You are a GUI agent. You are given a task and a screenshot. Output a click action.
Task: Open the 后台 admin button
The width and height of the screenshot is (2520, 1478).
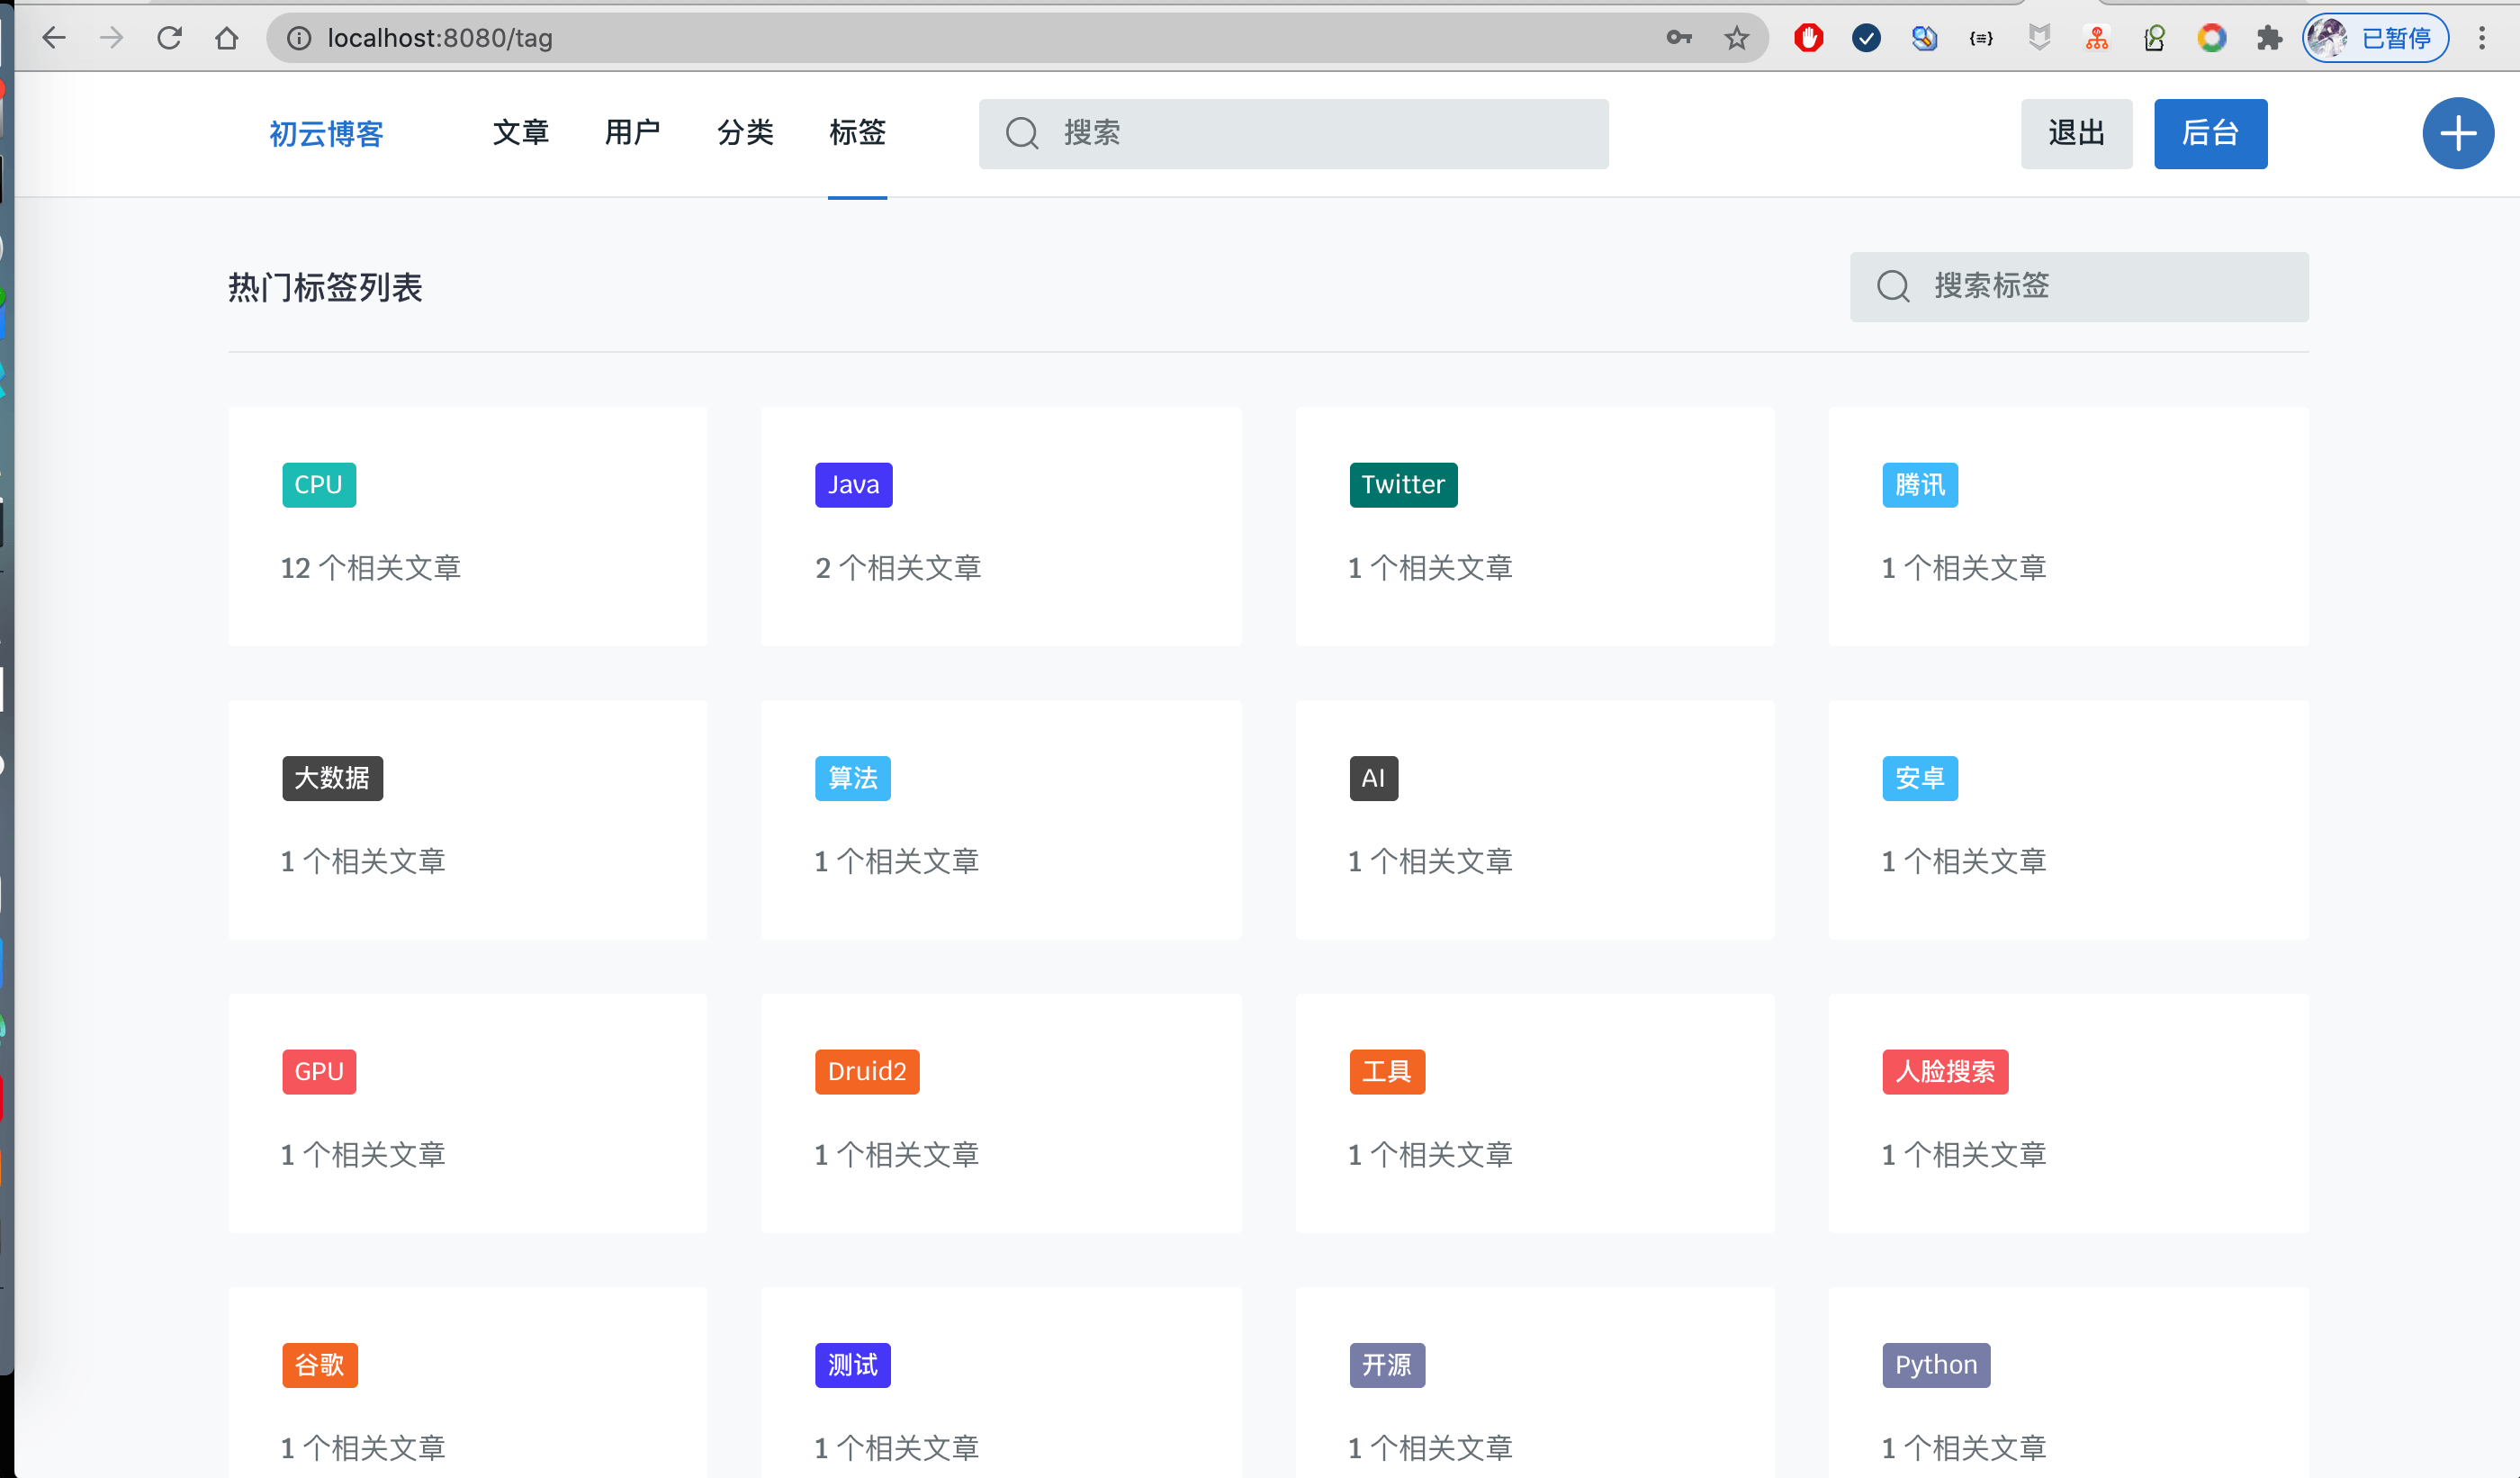point(2209,133)
